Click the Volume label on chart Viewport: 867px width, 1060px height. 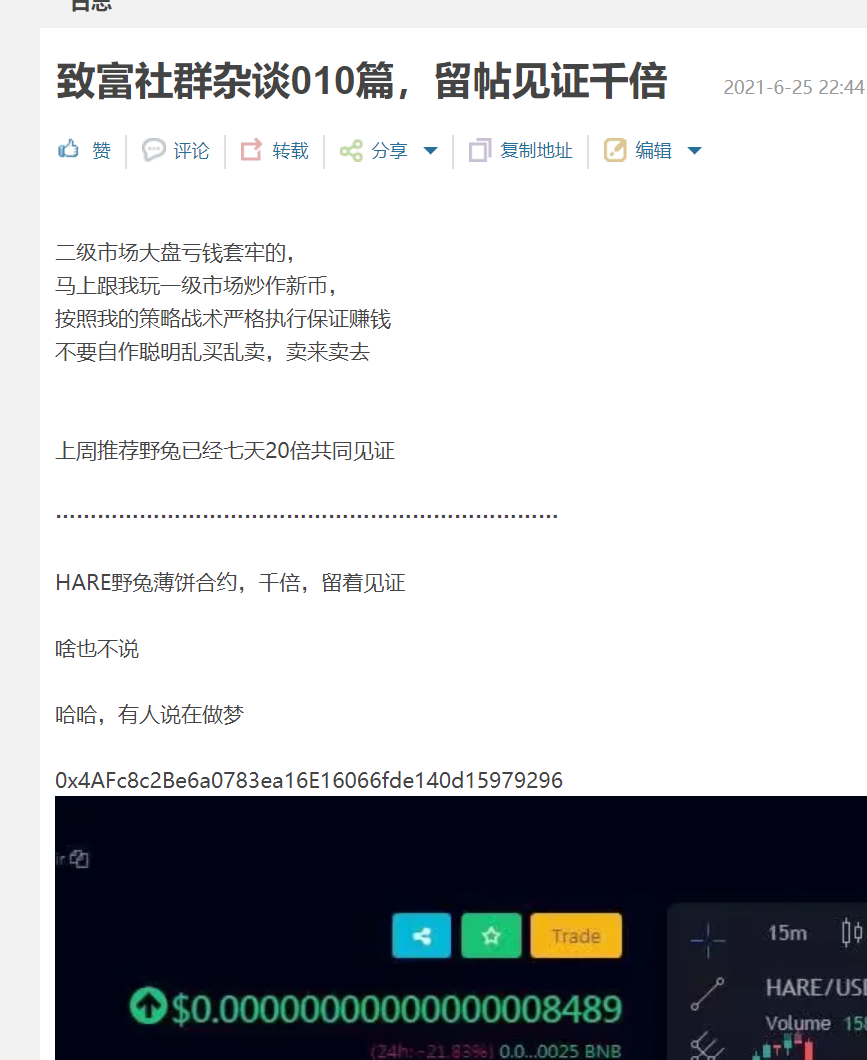point(798,1023)
